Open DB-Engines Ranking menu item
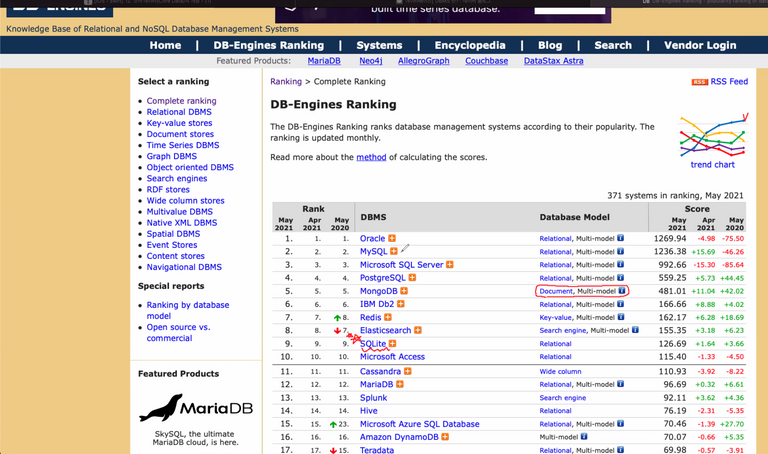768x454 pixels. [268, 46]
